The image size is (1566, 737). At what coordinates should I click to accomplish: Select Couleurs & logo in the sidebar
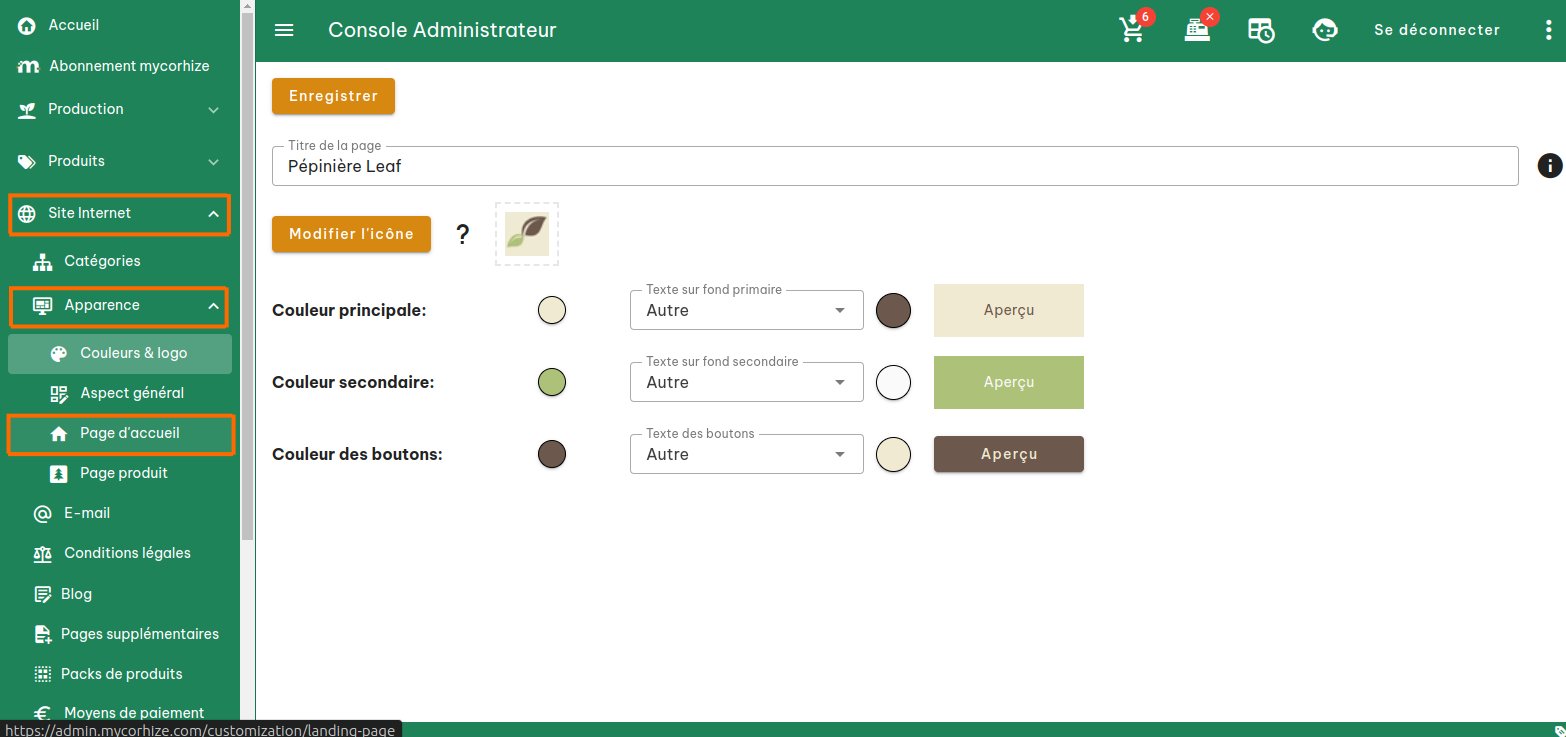tap(131, 353)
